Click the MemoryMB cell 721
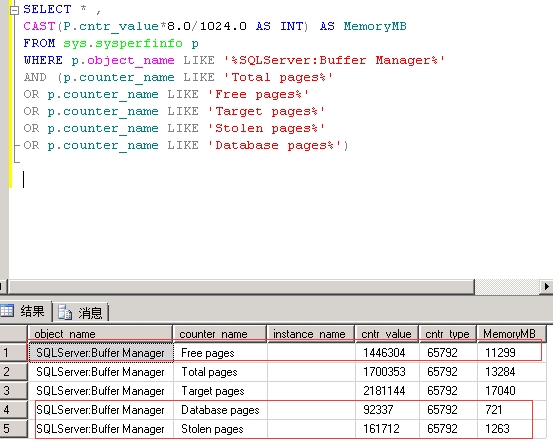The height and width of the screenshot is (444, 553). click(x=511, y=410)
